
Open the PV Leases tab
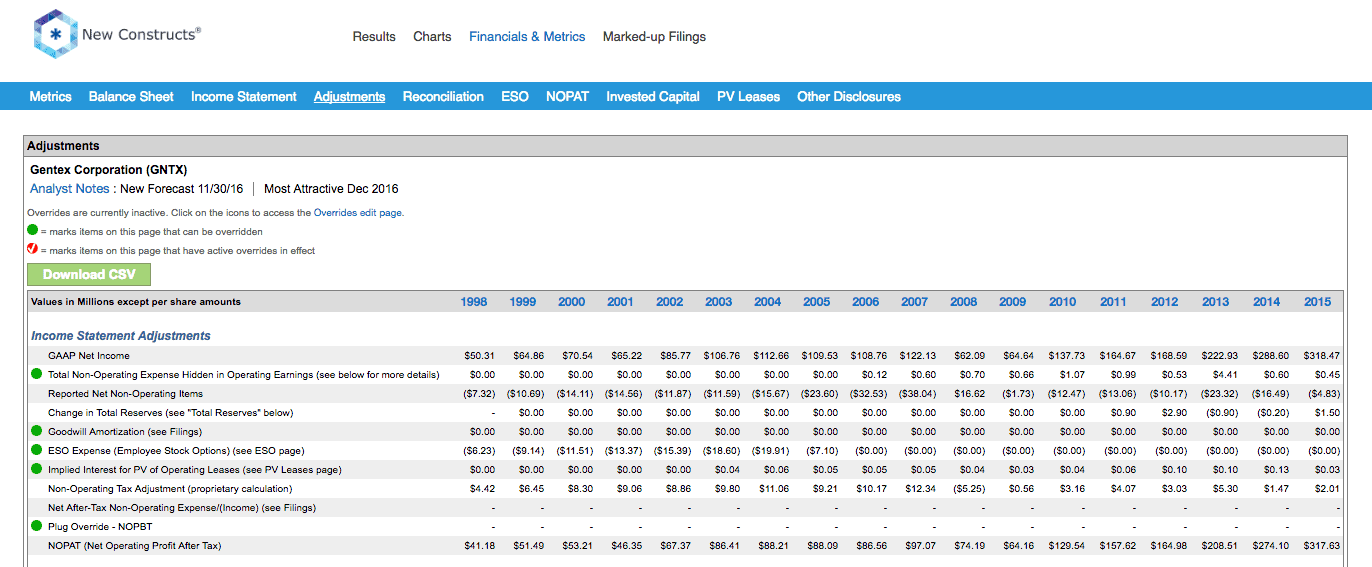748,96
